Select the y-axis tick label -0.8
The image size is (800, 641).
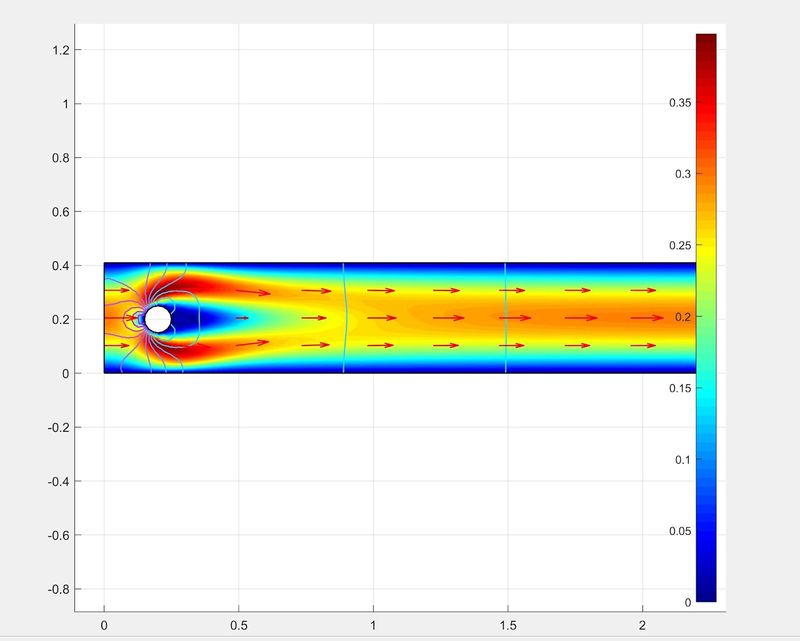[x=58, y=589]
